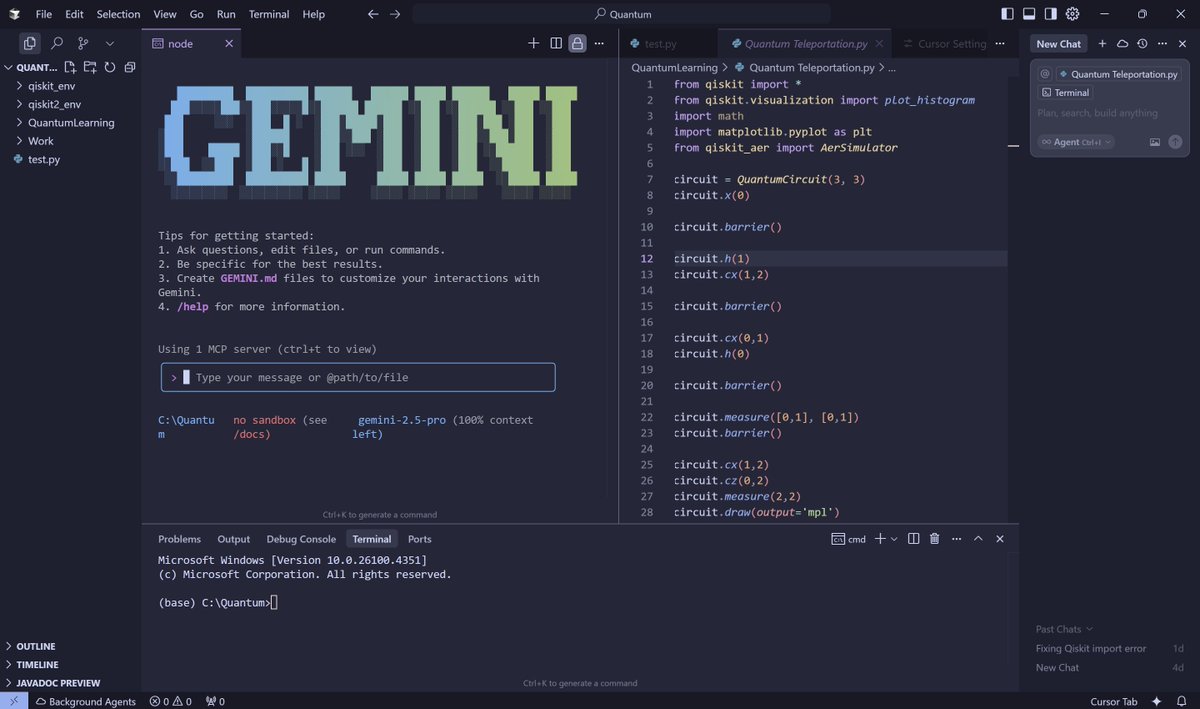
Task: Toggle primary sidebar layout icon
Action: [x=1007, y=14]
